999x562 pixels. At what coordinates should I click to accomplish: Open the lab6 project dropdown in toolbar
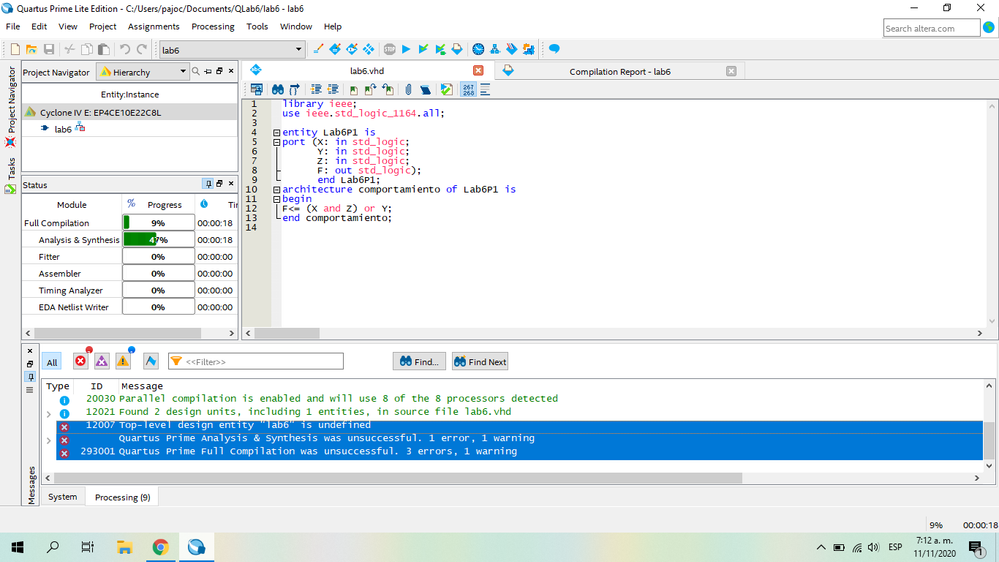tap(298, 50)
